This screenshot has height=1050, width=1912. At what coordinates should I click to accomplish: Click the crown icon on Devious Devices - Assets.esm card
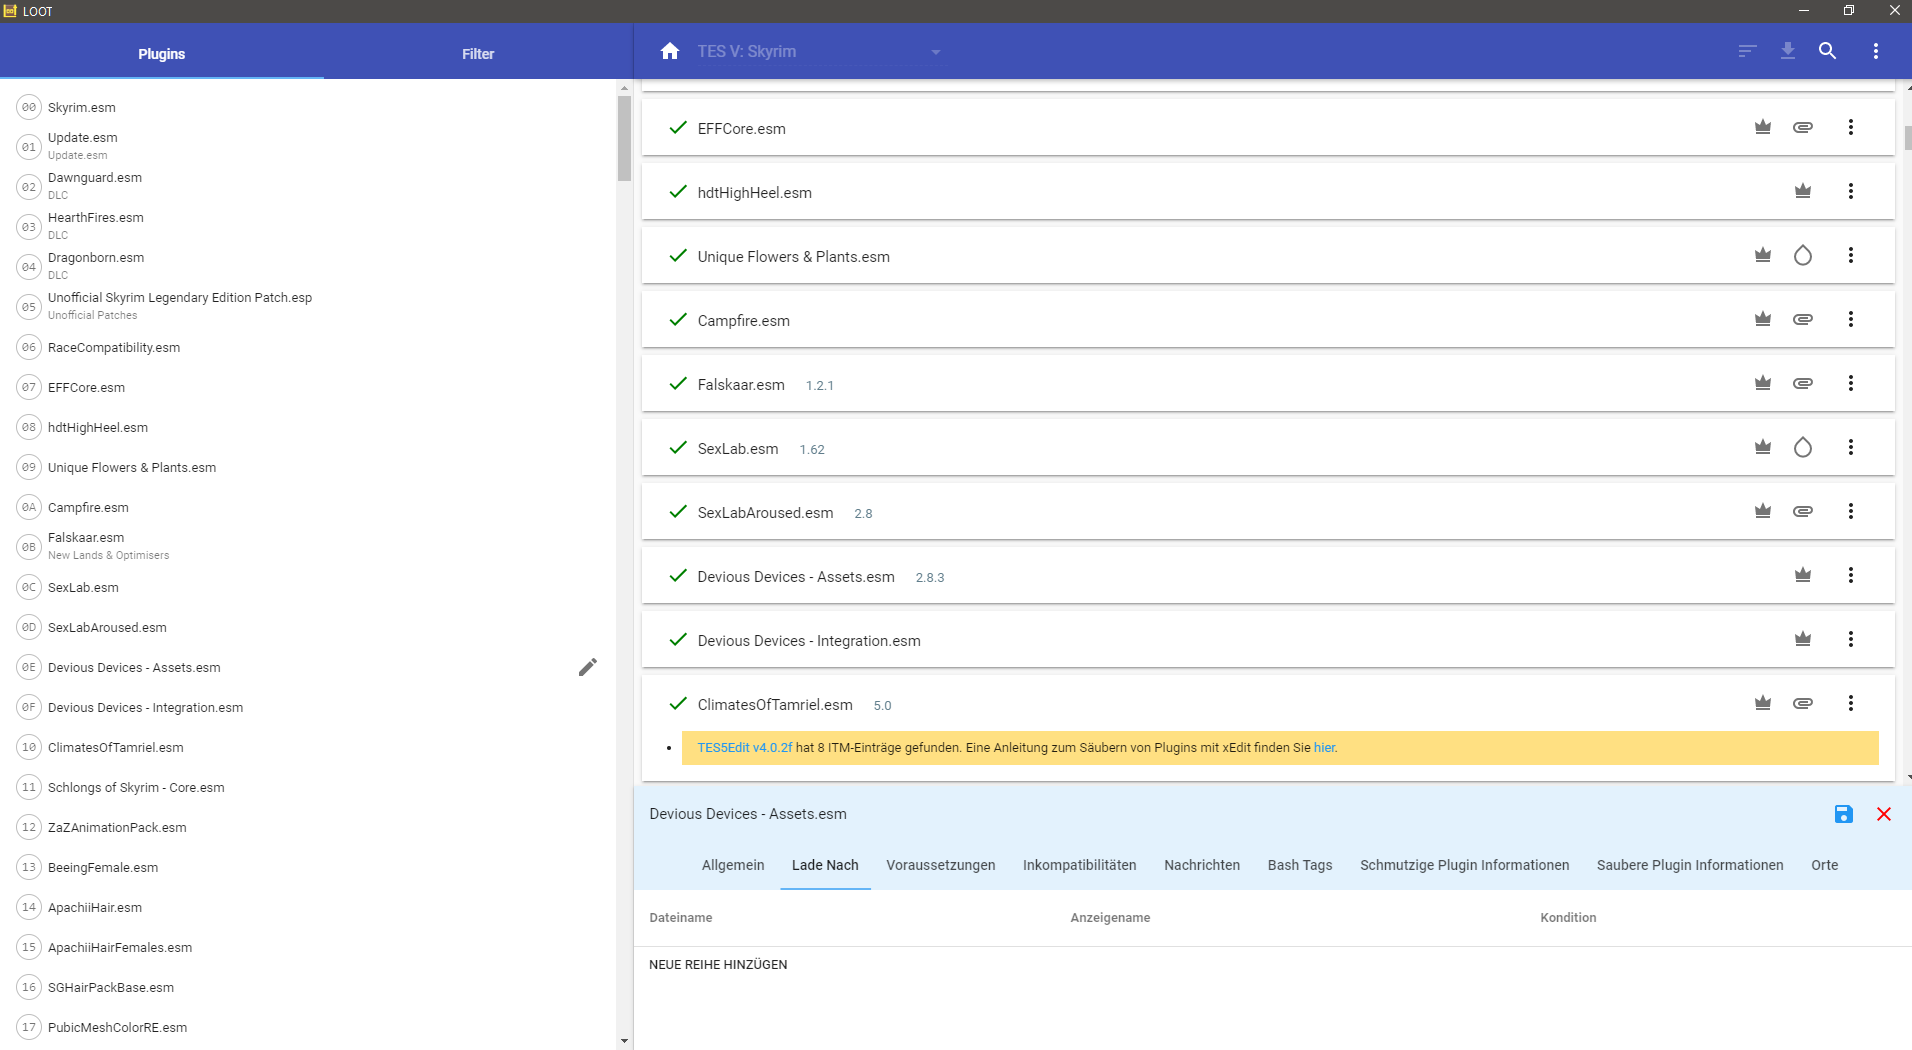pyautogui.click(x=1803, y=575)
